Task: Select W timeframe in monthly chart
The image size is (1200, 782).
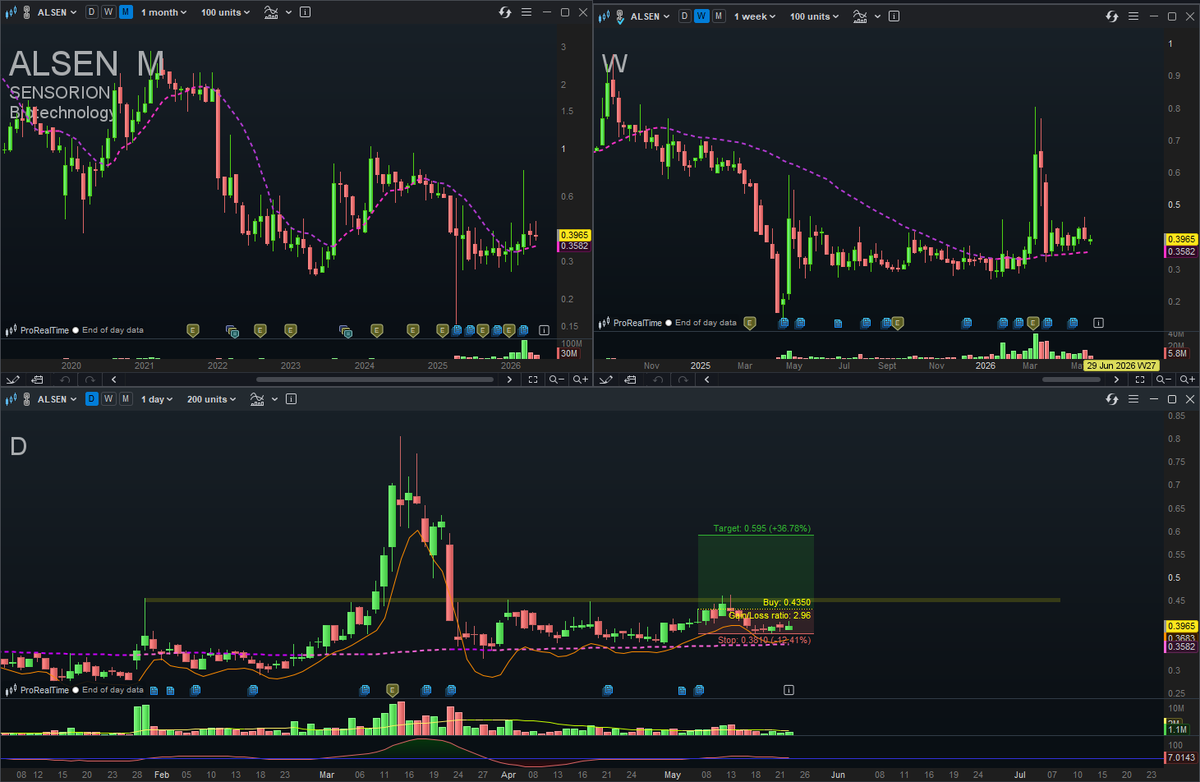Action: (x=108, y=13)
